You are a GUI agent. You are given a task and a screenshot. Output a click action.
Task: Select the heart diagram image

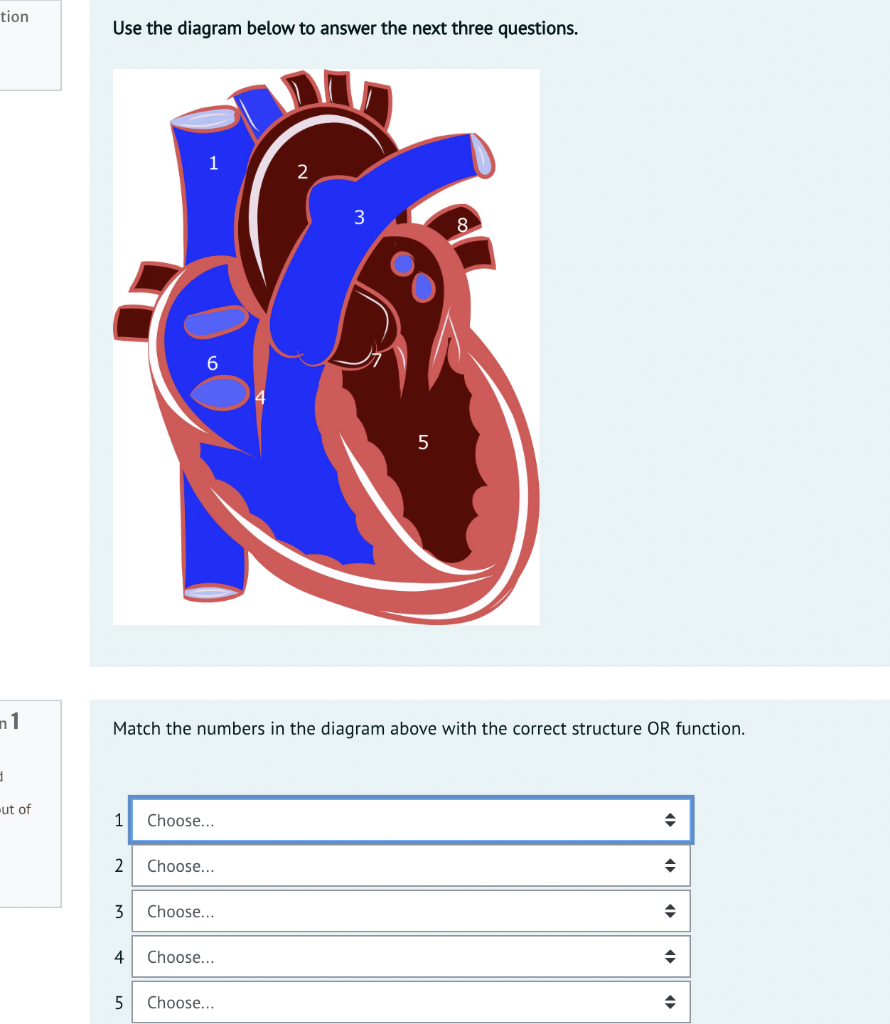coord(326,345)
